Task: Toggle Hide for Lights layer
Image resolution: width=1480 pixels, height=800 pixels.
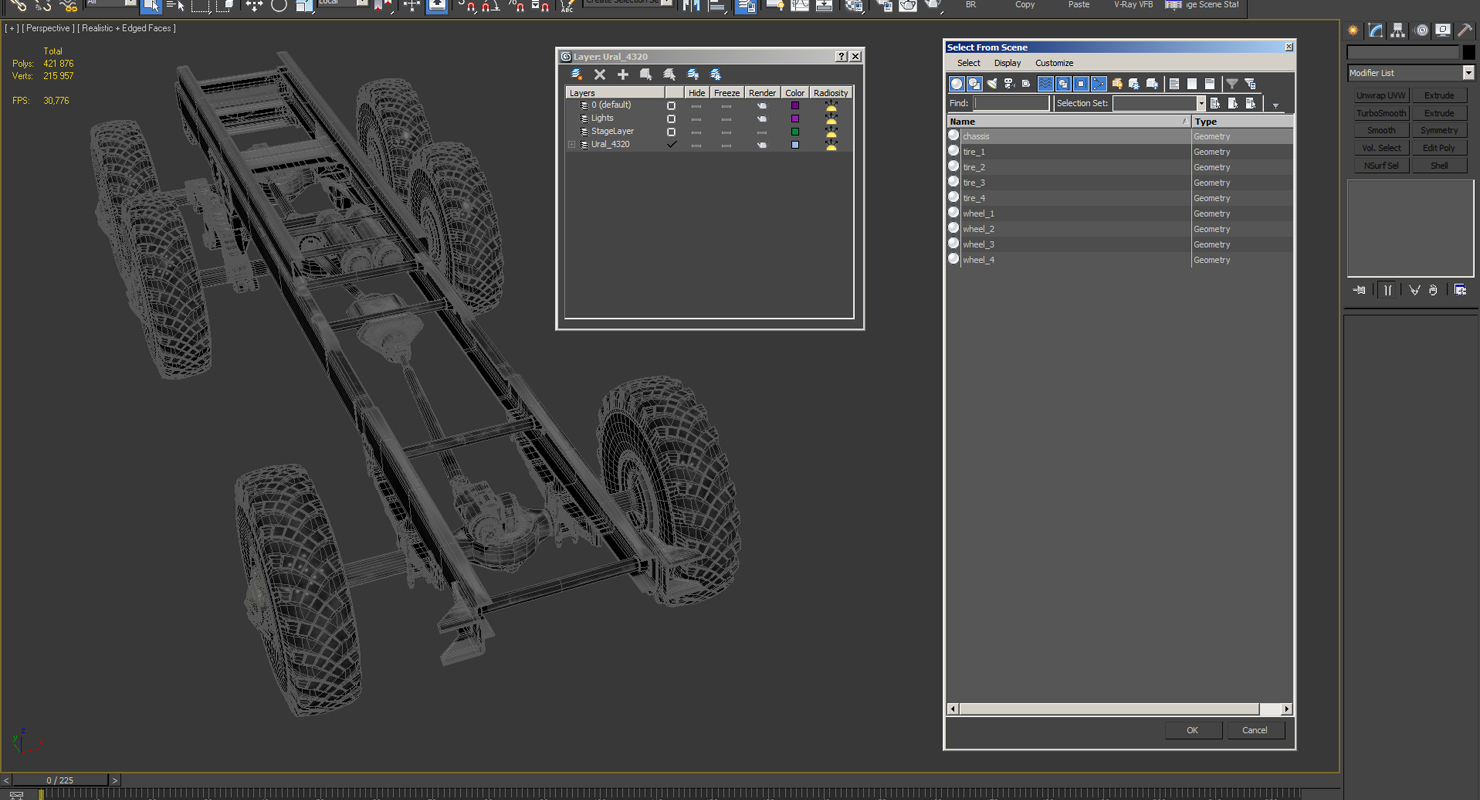Action: coord(696,118)
